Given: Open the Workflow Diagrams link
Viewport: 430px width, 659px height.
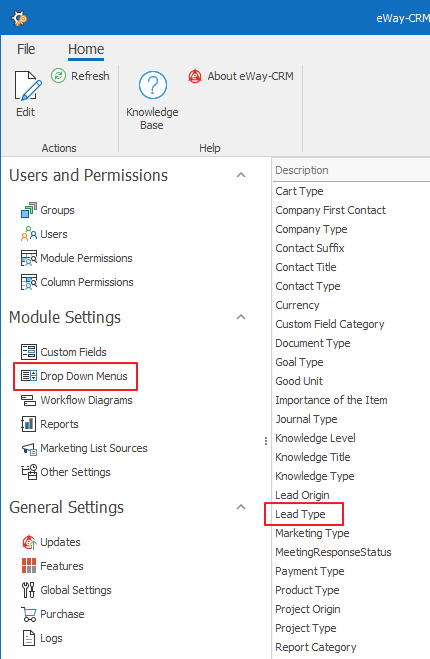Looking at the screenshot, I should [x=86, y=400].
